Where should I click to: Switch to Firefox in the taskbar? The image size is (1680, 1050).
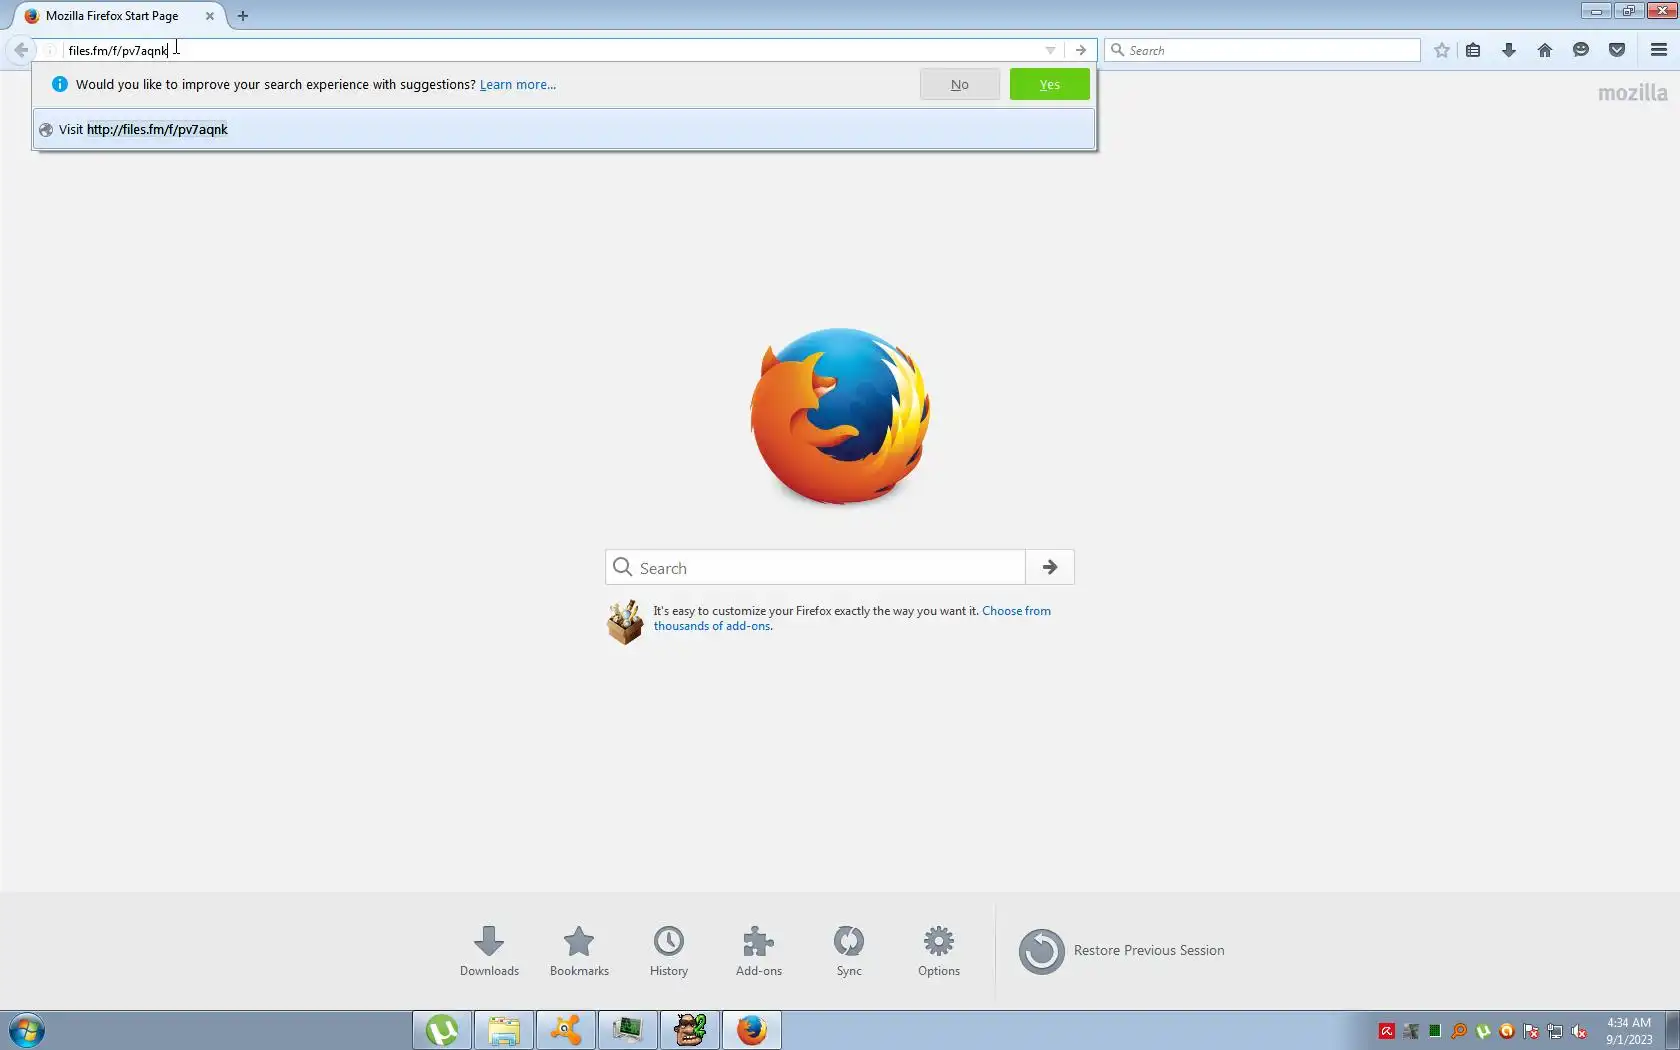click(752, 1030)
